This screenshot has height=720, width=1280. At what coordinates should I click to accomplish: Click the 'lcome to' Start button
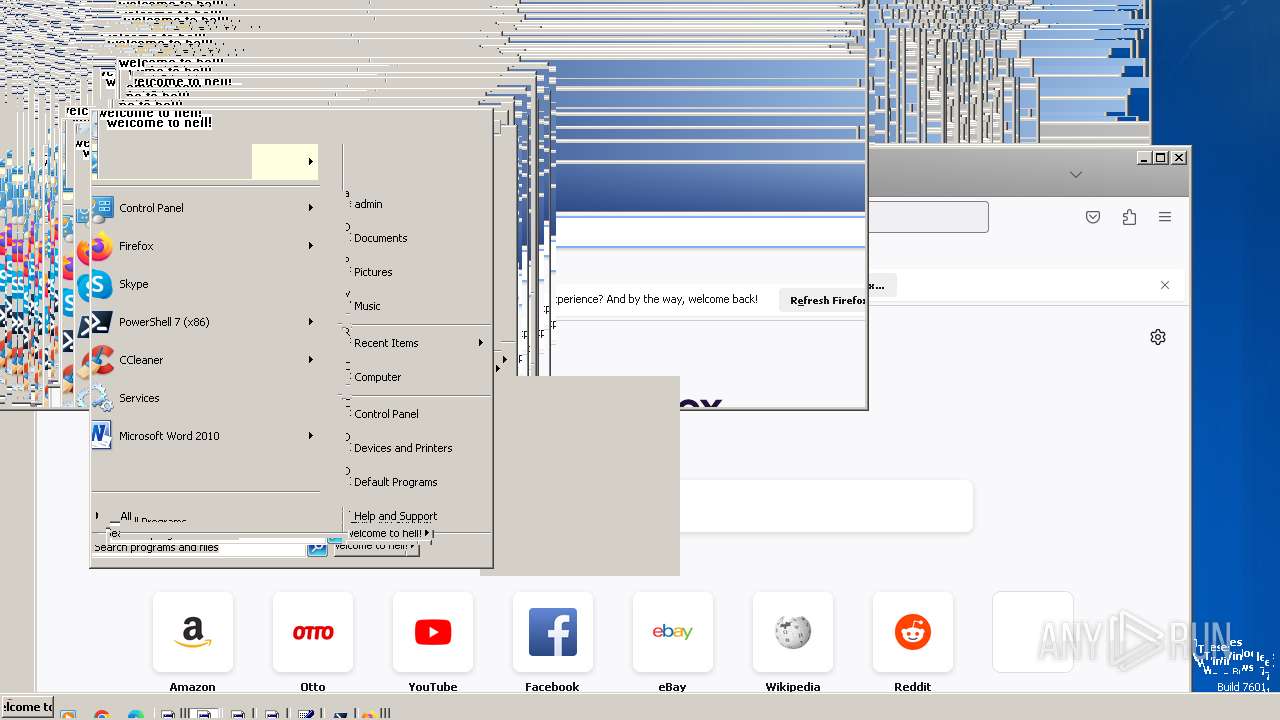pyautogui.click(x=27, y=706)
